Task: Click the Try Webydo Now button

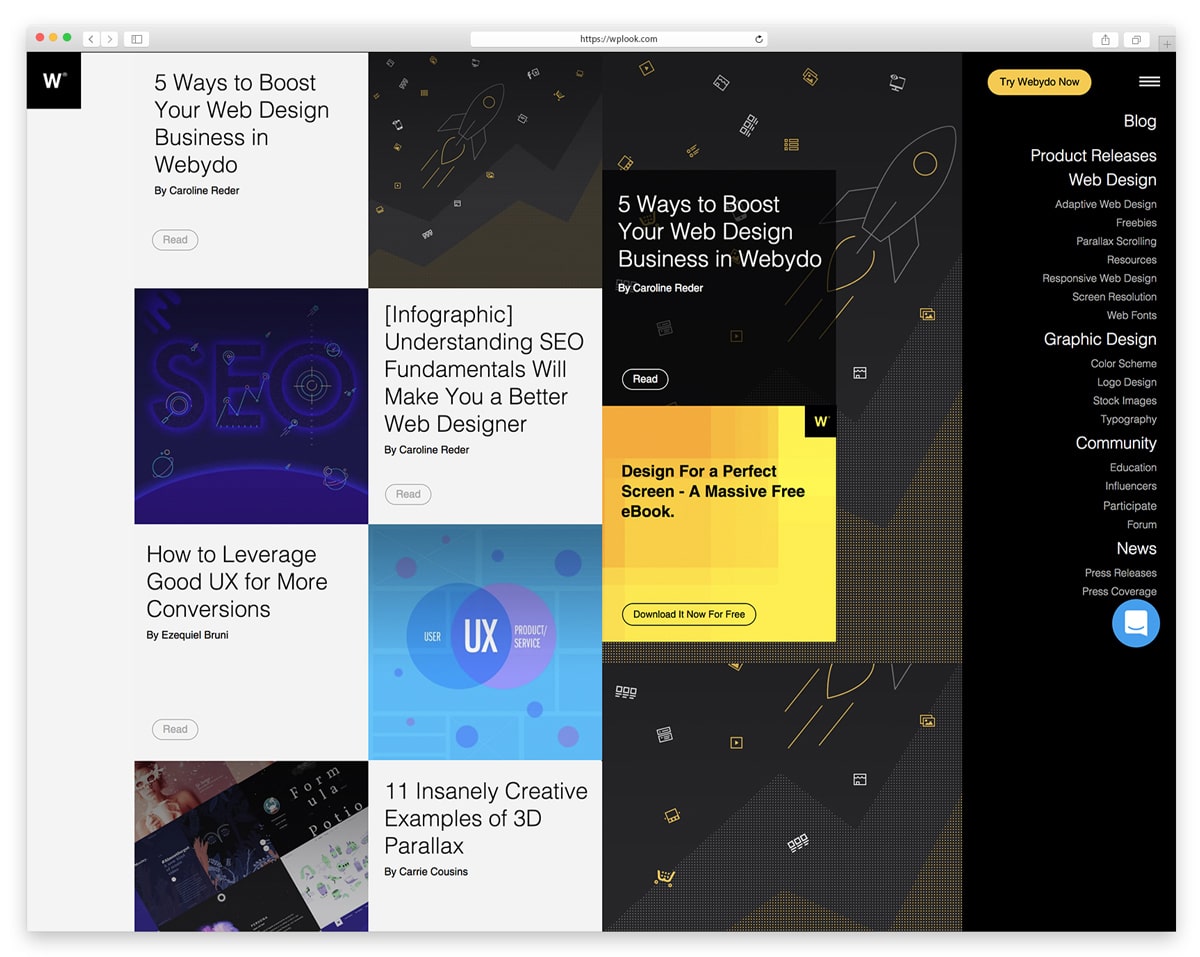Action: pyautogui.click(x=1039, y=82)
